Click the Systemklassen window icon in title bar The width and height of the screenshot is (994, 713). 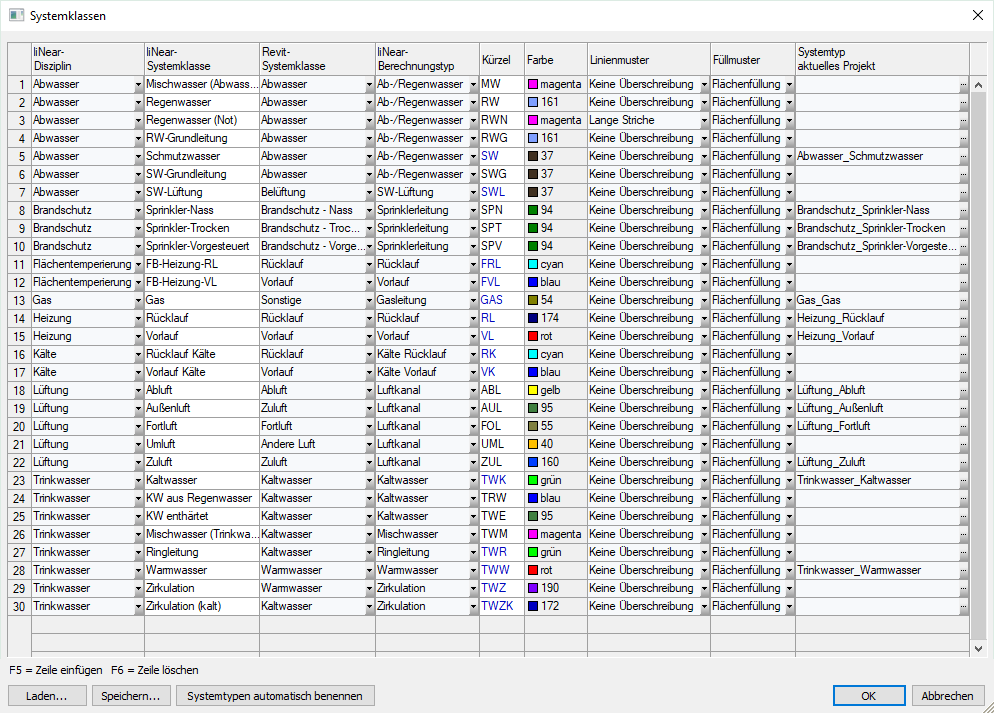tap(16, 15)
